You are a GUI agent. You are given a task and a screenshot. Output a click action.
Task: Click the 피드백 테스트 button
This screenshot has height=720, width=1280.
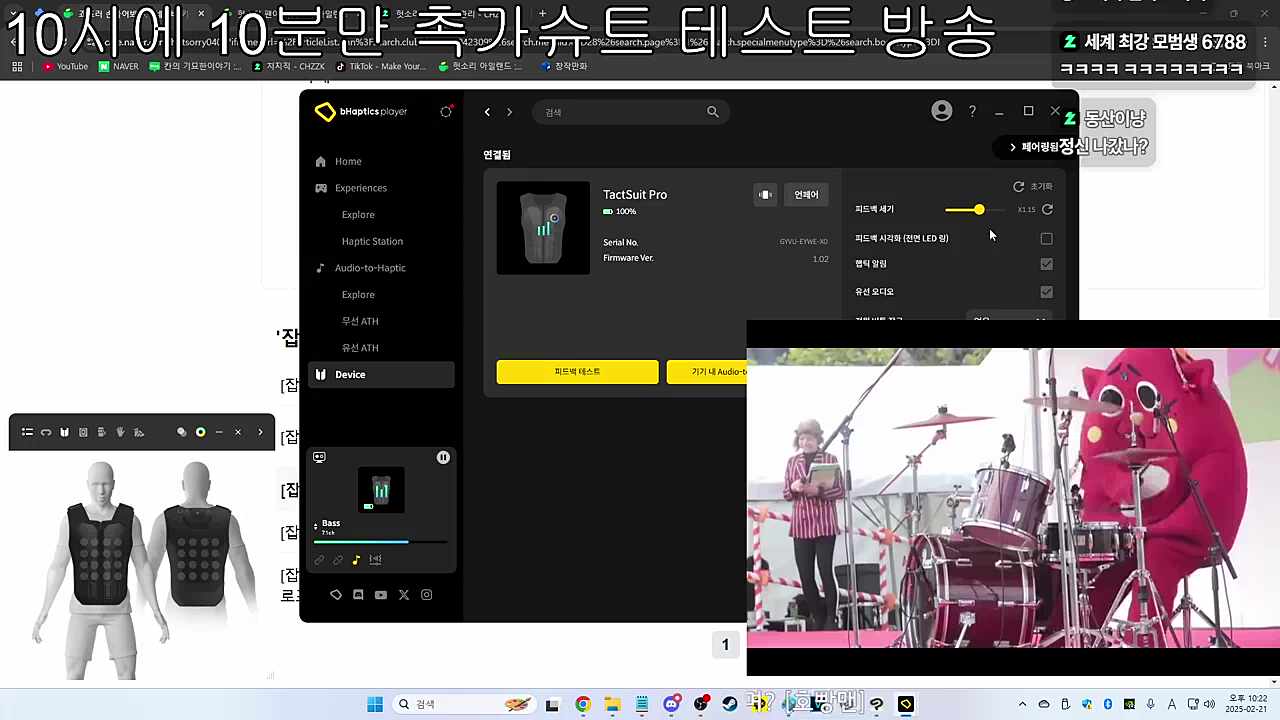578,372
